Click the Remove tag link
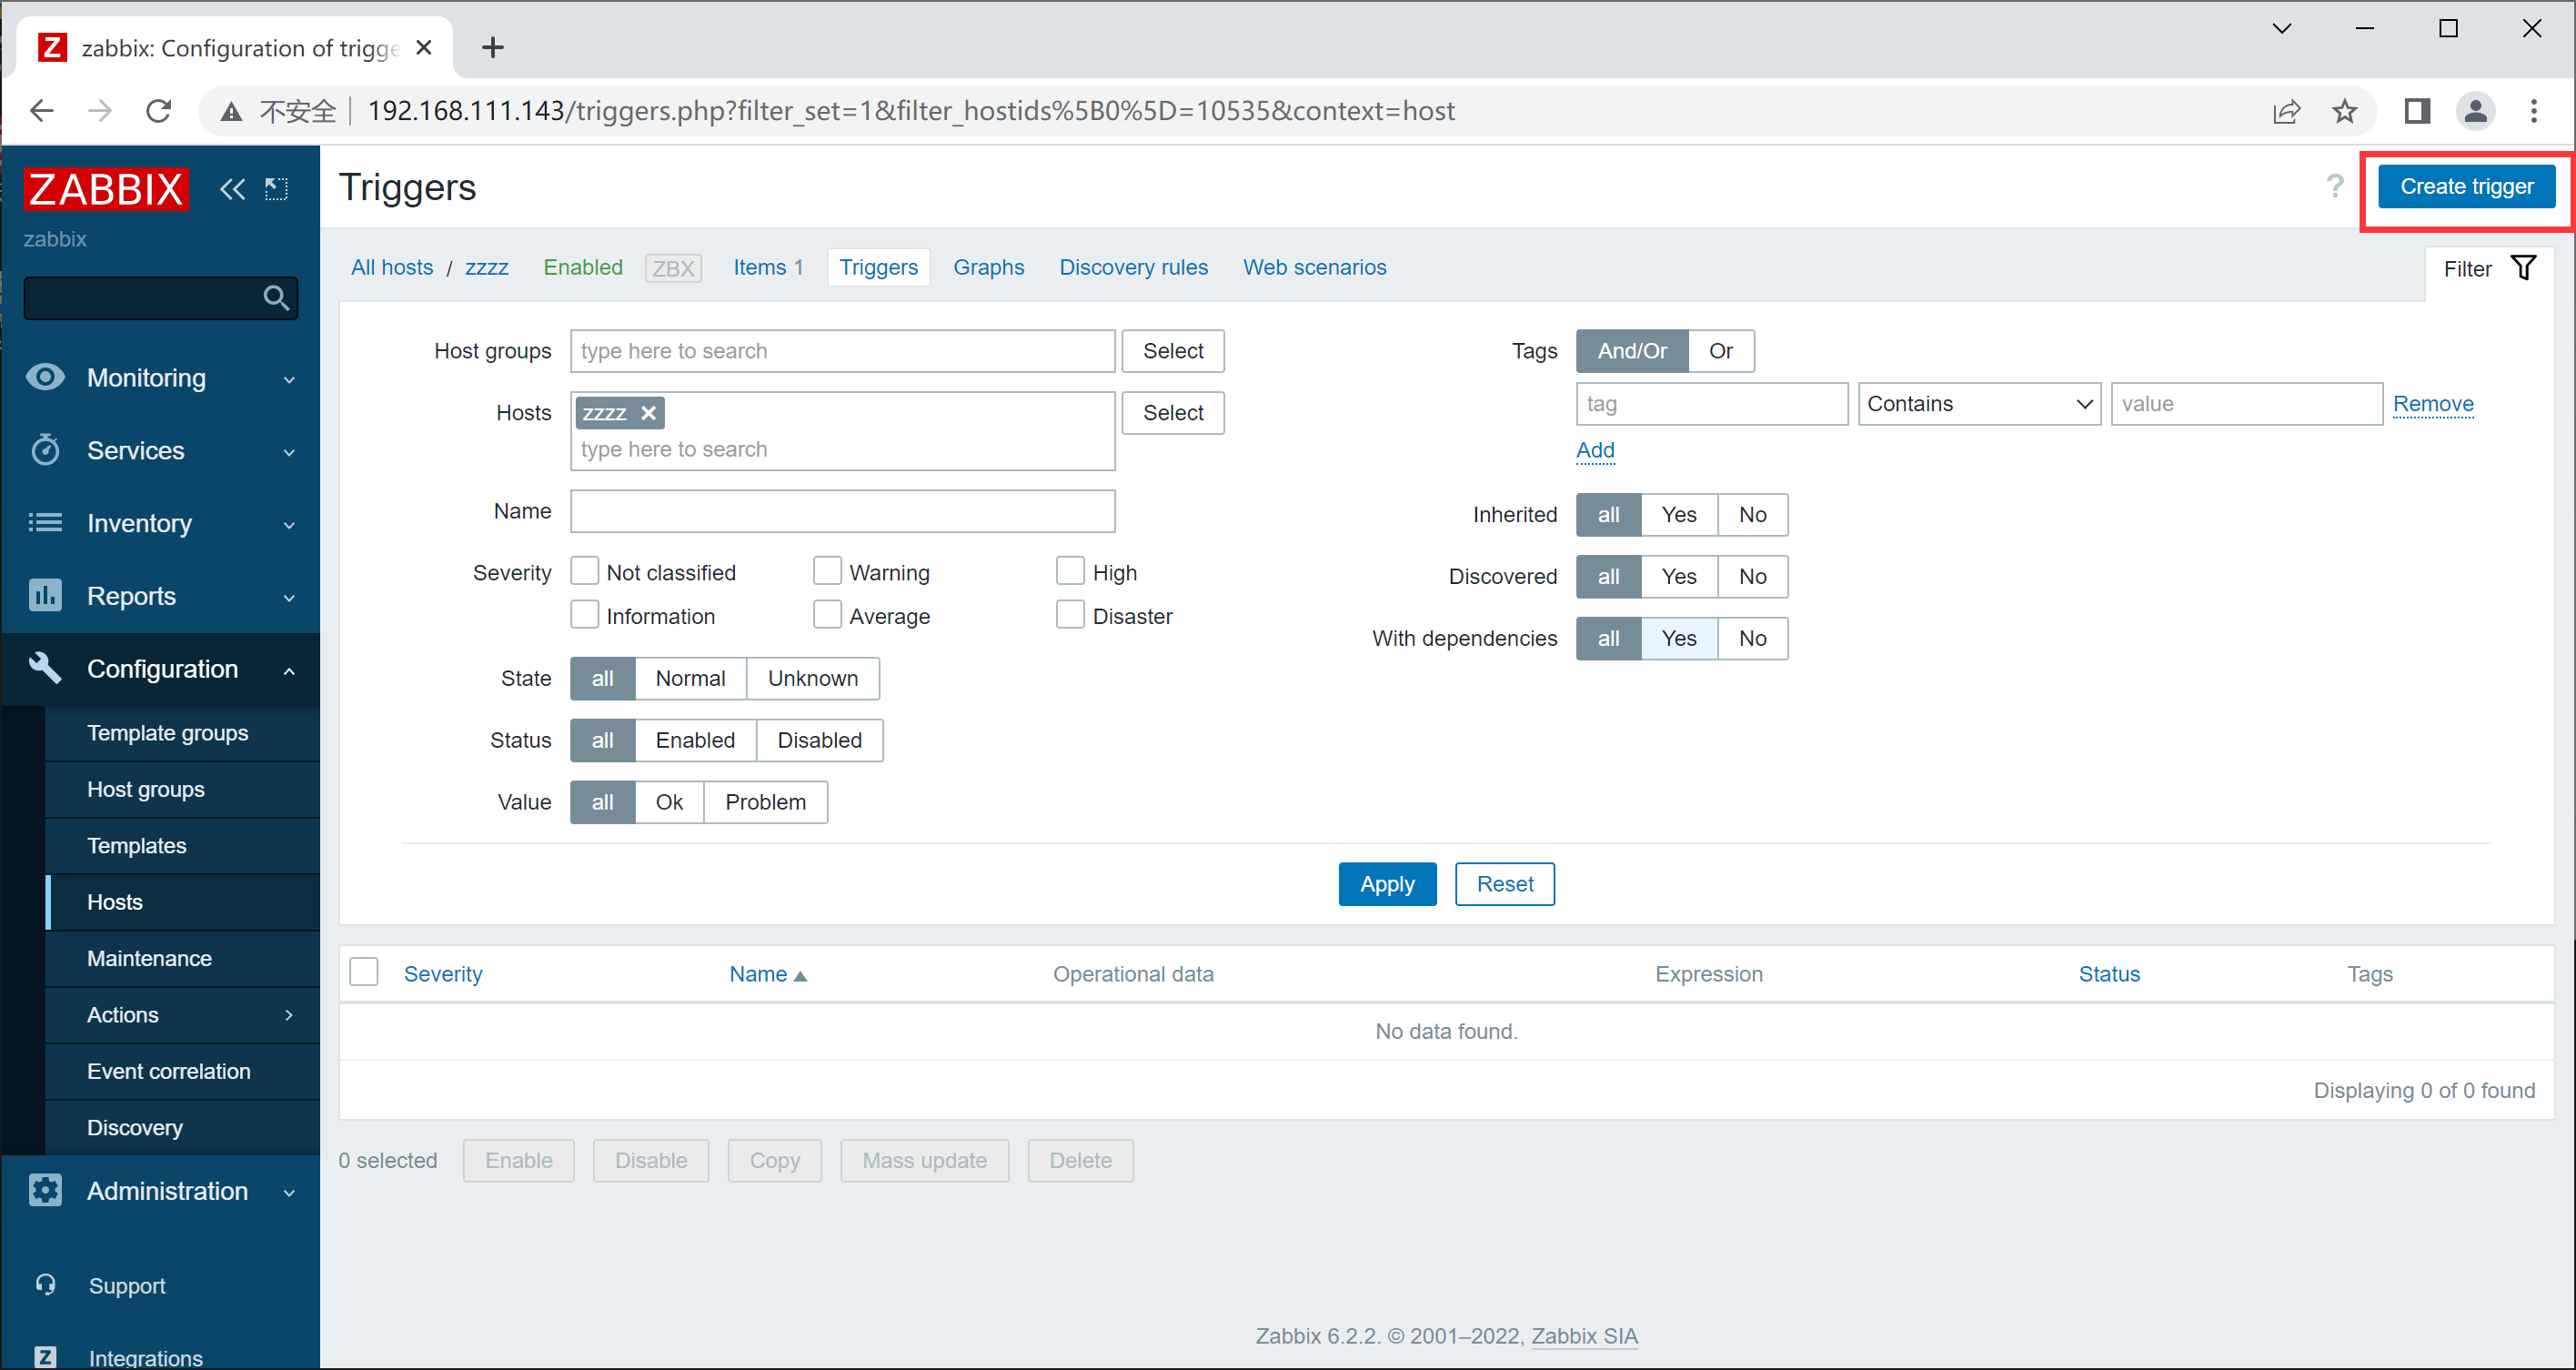 [2433, 404]
